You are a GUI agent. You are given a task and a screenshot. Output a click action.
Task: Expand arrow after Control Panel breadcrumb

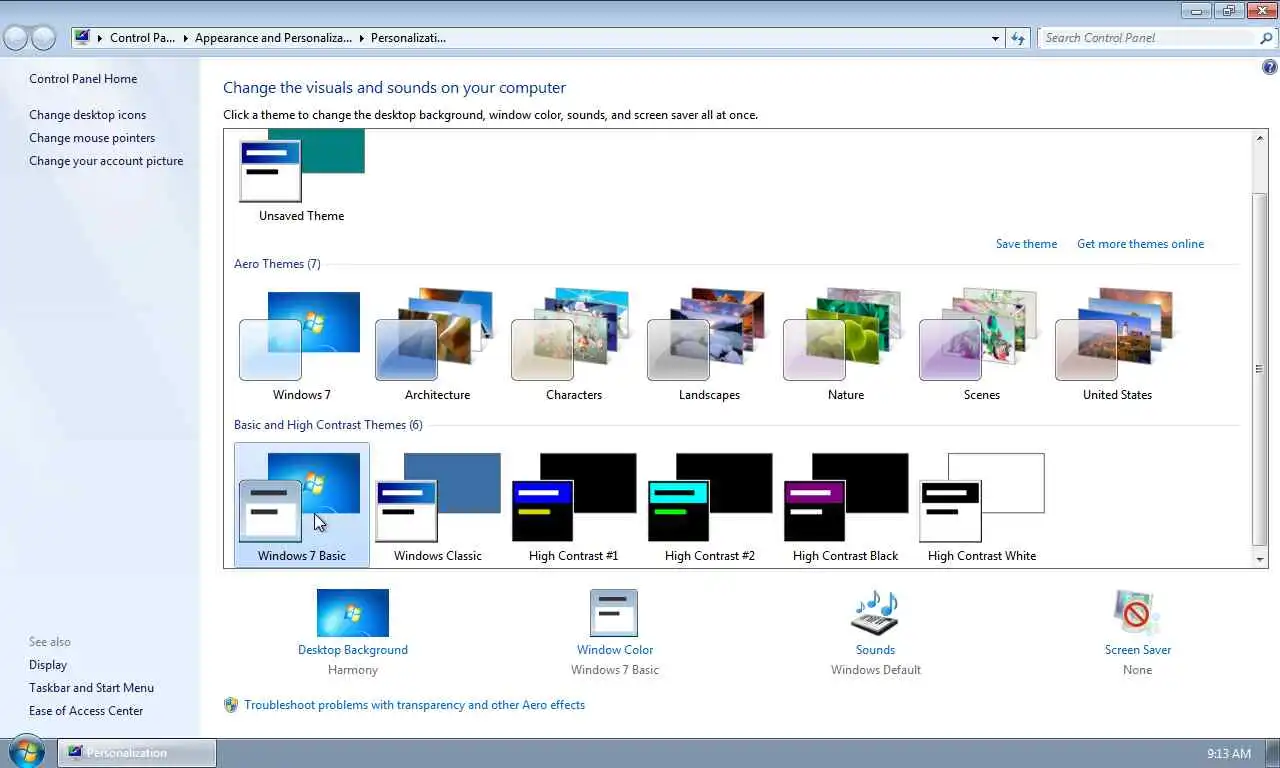point(185,38)
